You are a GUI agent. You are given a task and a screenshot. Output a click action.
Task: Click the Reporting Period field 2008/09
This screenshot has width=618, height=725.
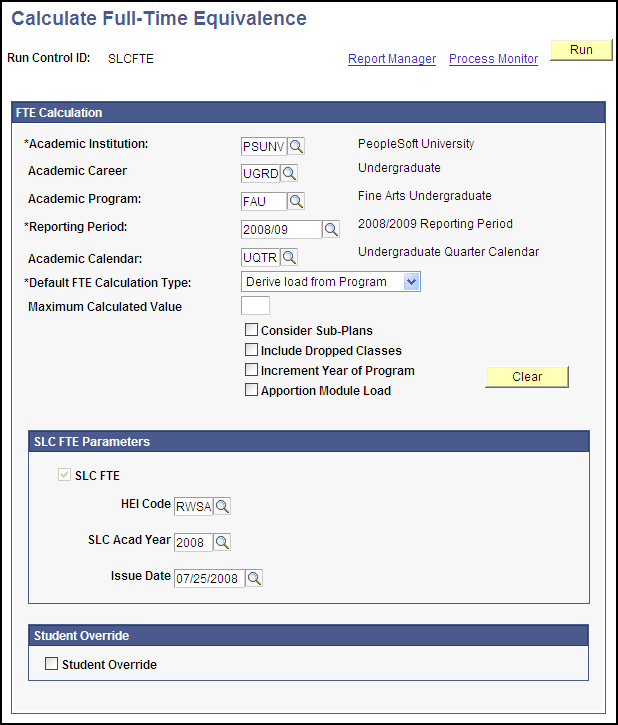[x=281, y=229]
